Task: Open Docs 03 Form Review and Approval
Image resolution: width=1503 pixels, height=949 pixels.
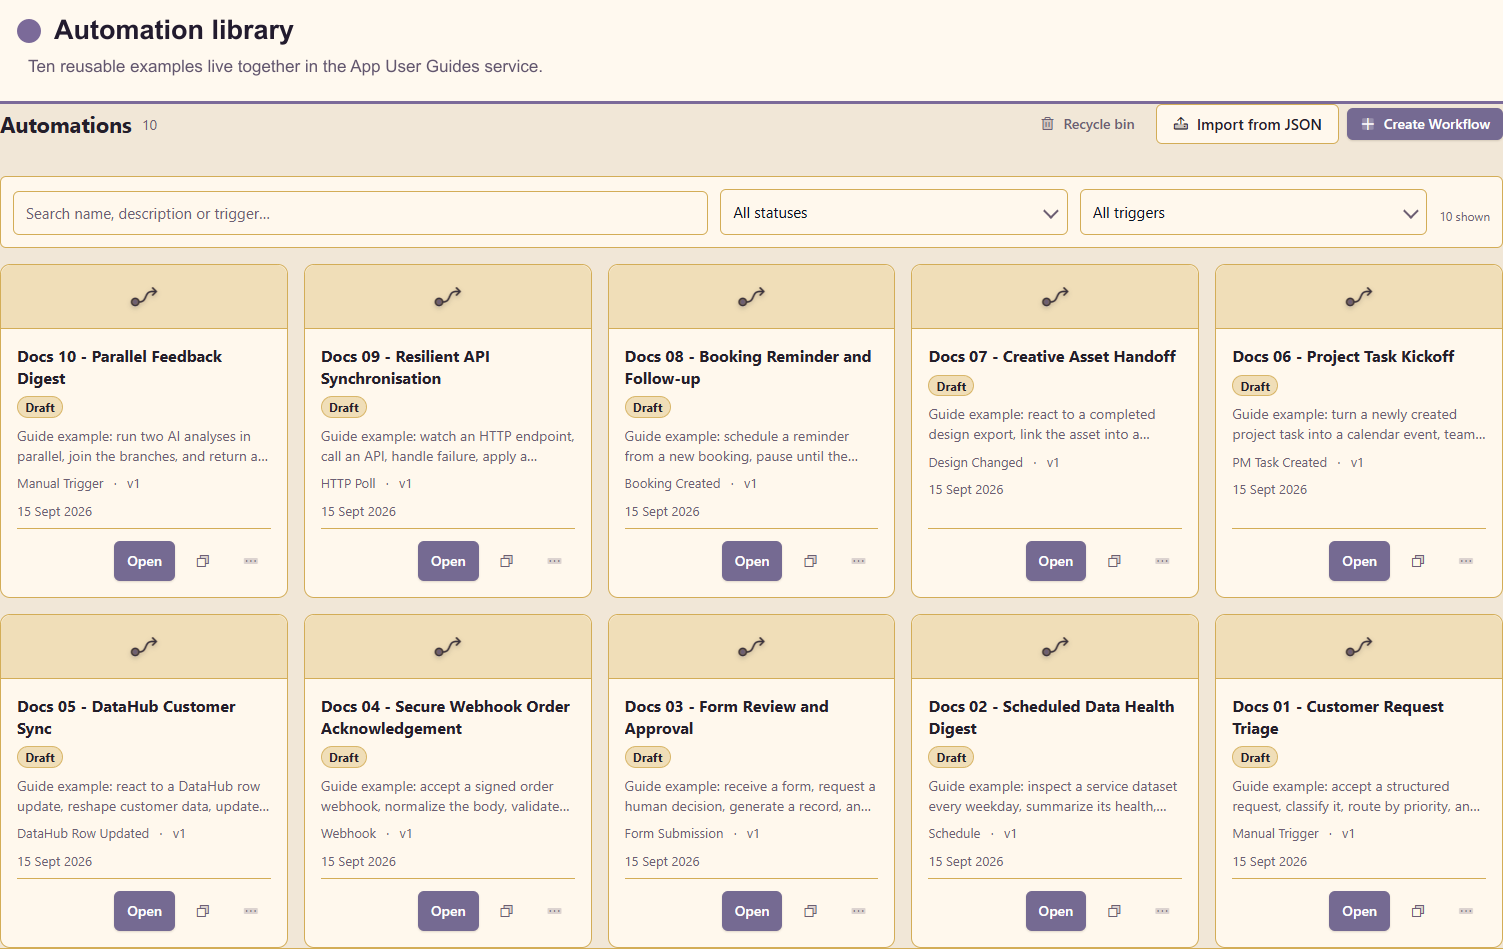Action: coord(752,911)
